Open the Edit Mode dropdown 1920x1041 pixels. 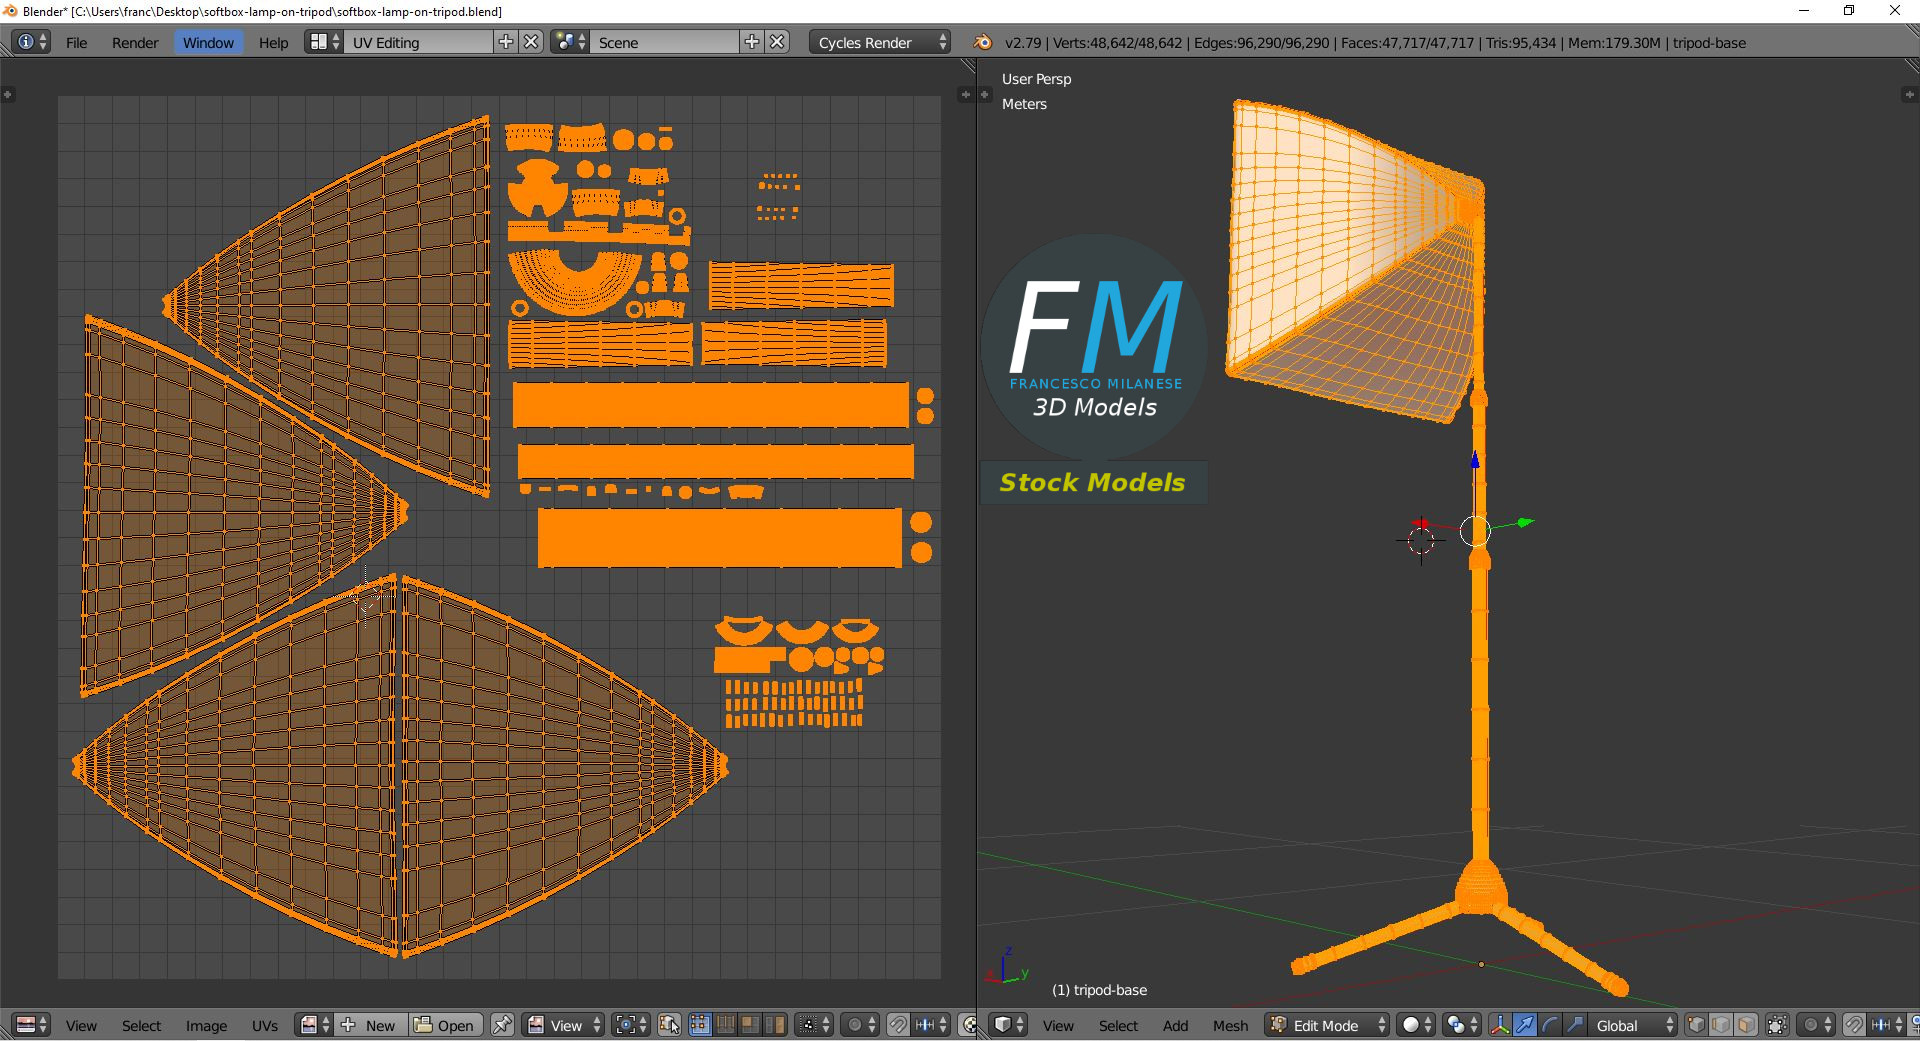point(1328,1025)
